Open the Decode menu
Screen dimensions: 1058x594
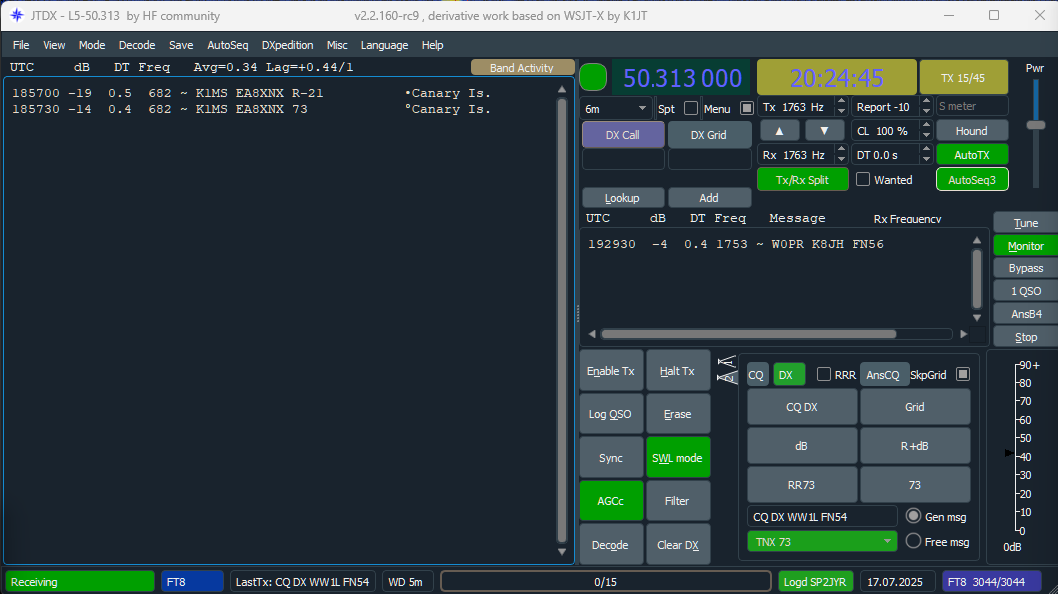[137, 45]
